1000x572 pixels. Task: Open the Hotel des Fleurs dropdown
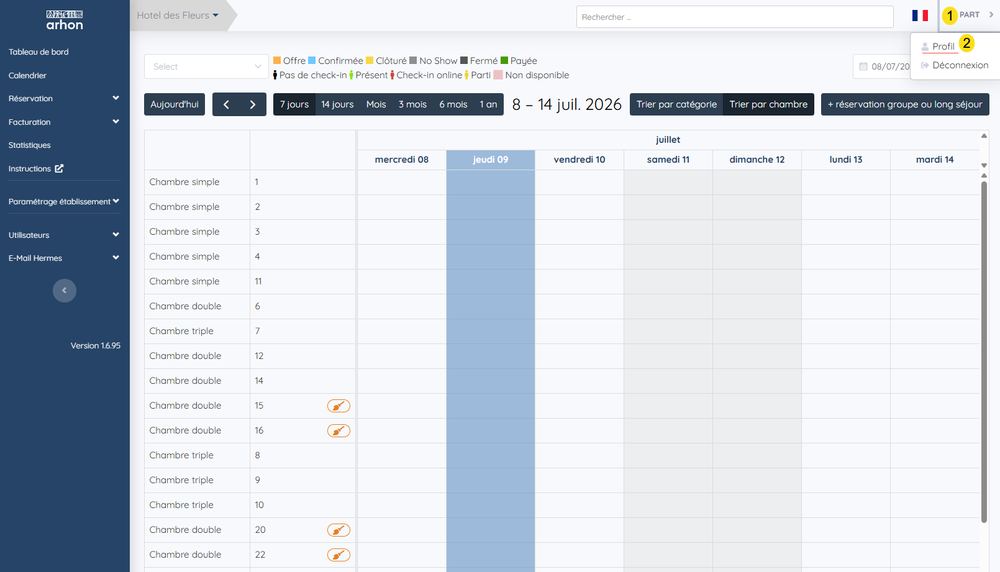pos(178,15)
